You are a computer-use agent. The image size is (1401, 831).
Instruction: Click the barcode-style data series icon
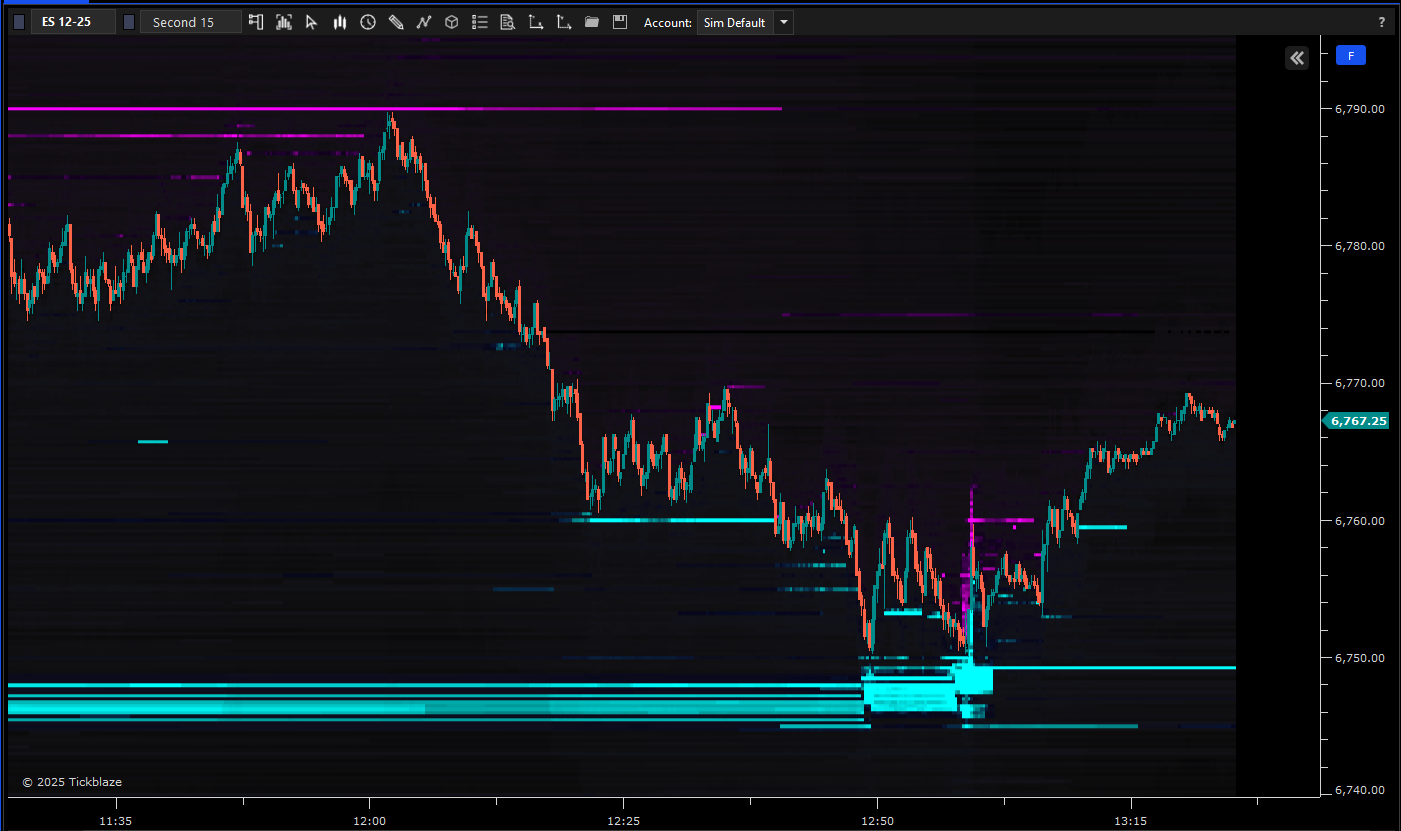(x=284, y=22)
